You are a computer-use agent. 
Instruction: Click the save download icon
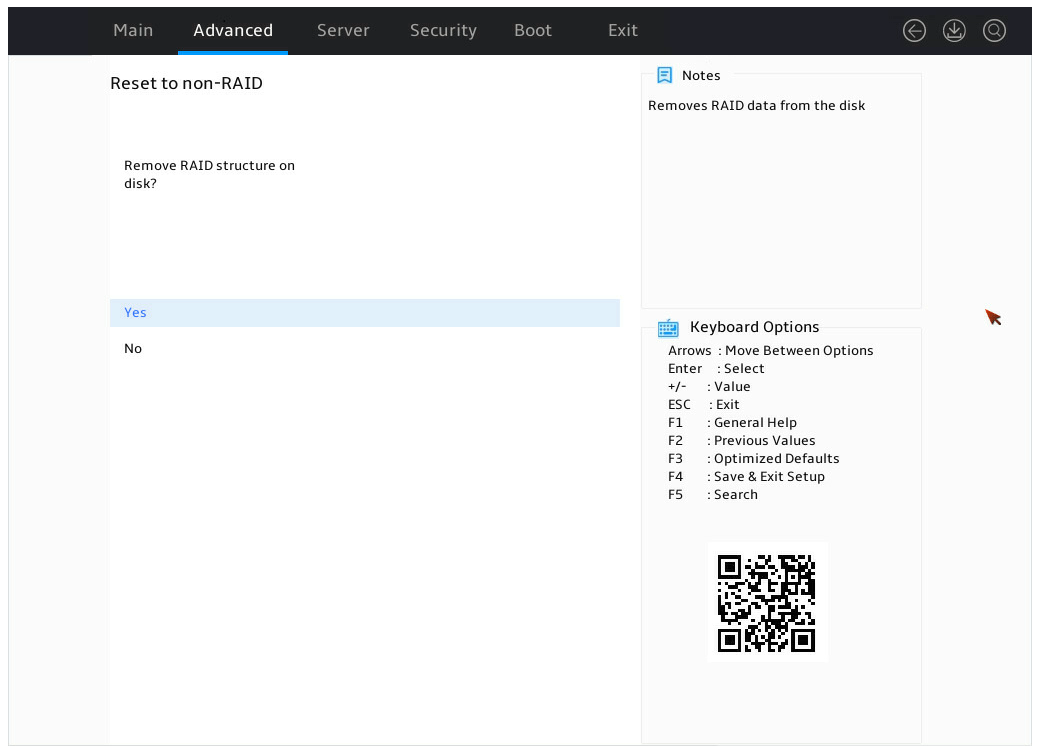[954, 31]
